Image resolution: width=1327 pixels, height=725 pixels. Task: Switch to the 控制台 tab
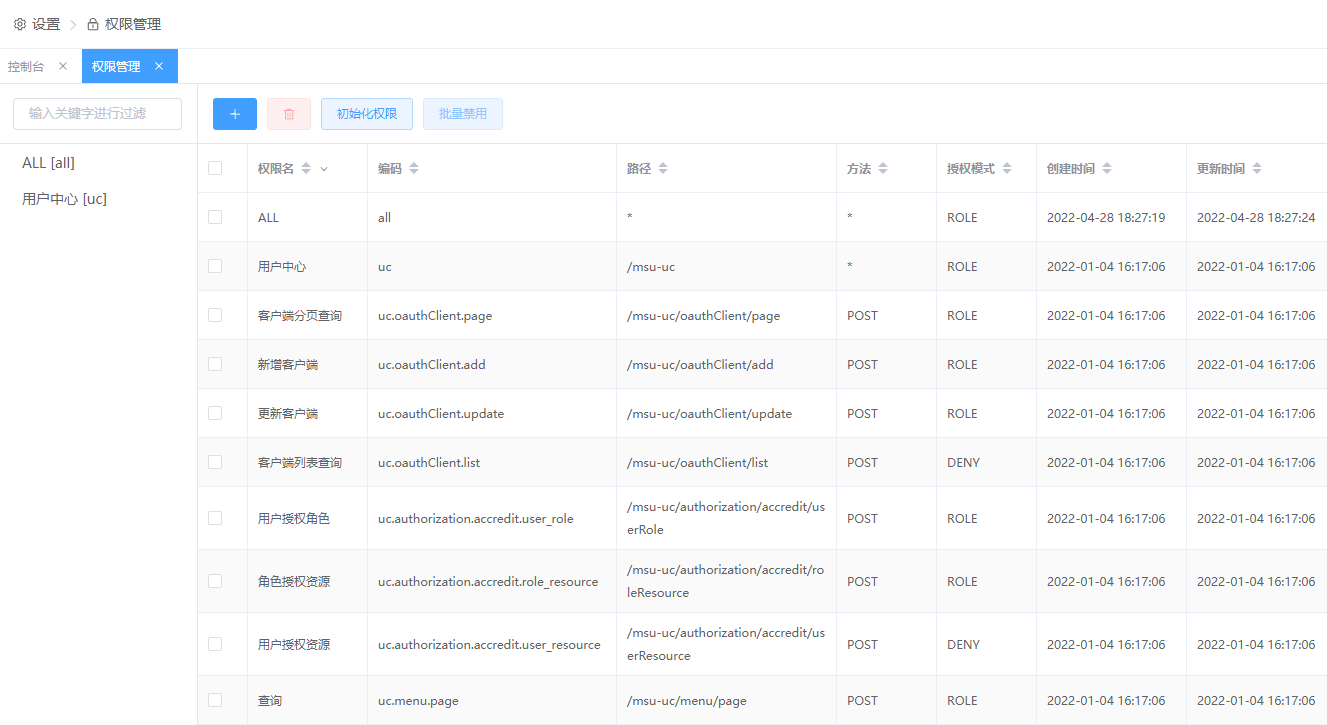(26, 66)
